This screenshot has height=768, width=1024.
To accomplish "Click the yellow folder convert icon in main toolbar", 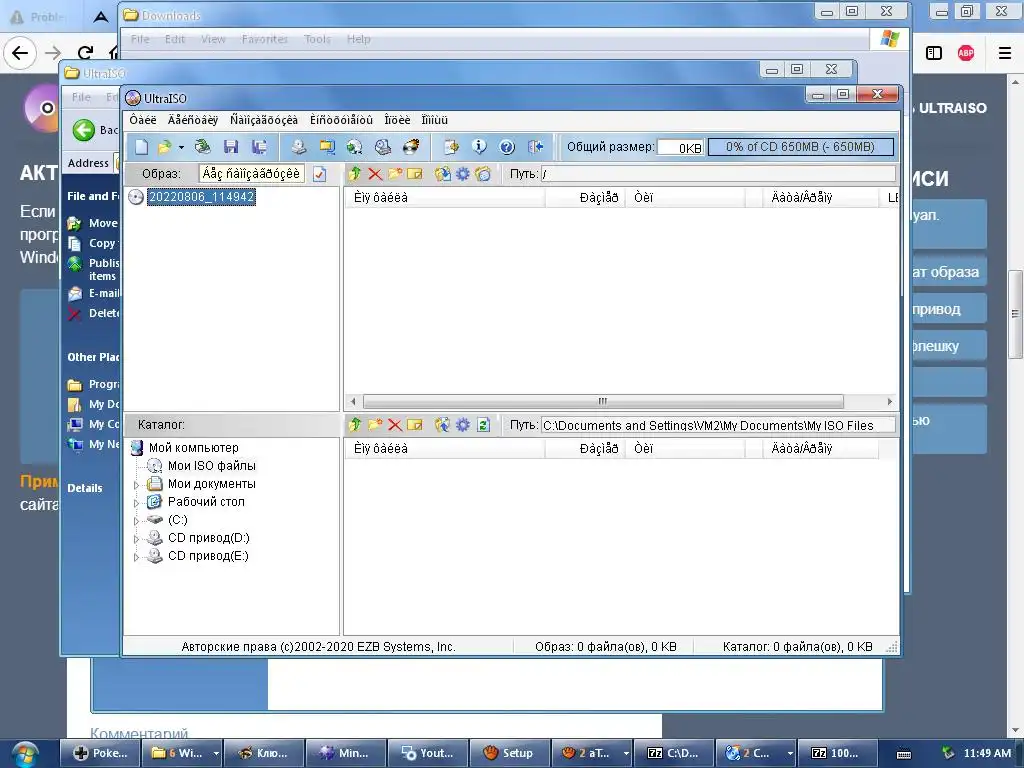I will [x=327, y=147].
